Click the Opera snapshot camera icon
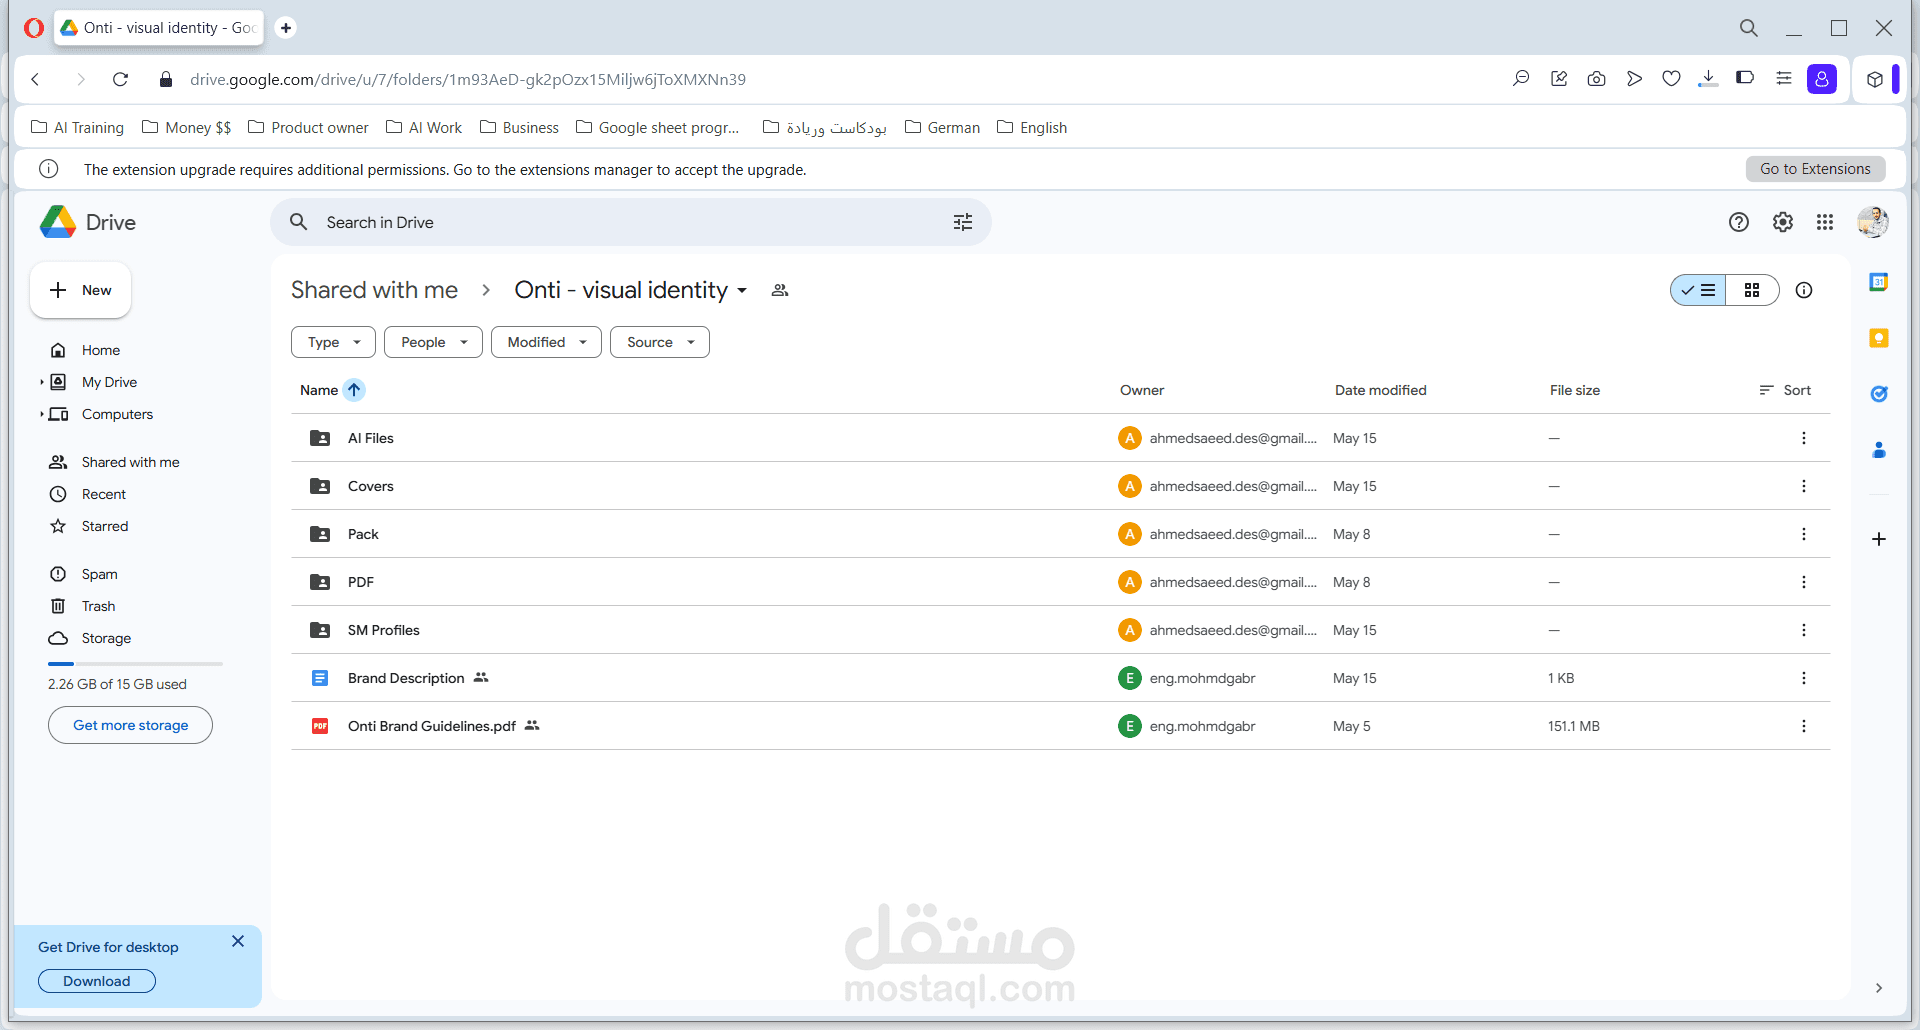 pyautogui.click(x=1596, y=79)
